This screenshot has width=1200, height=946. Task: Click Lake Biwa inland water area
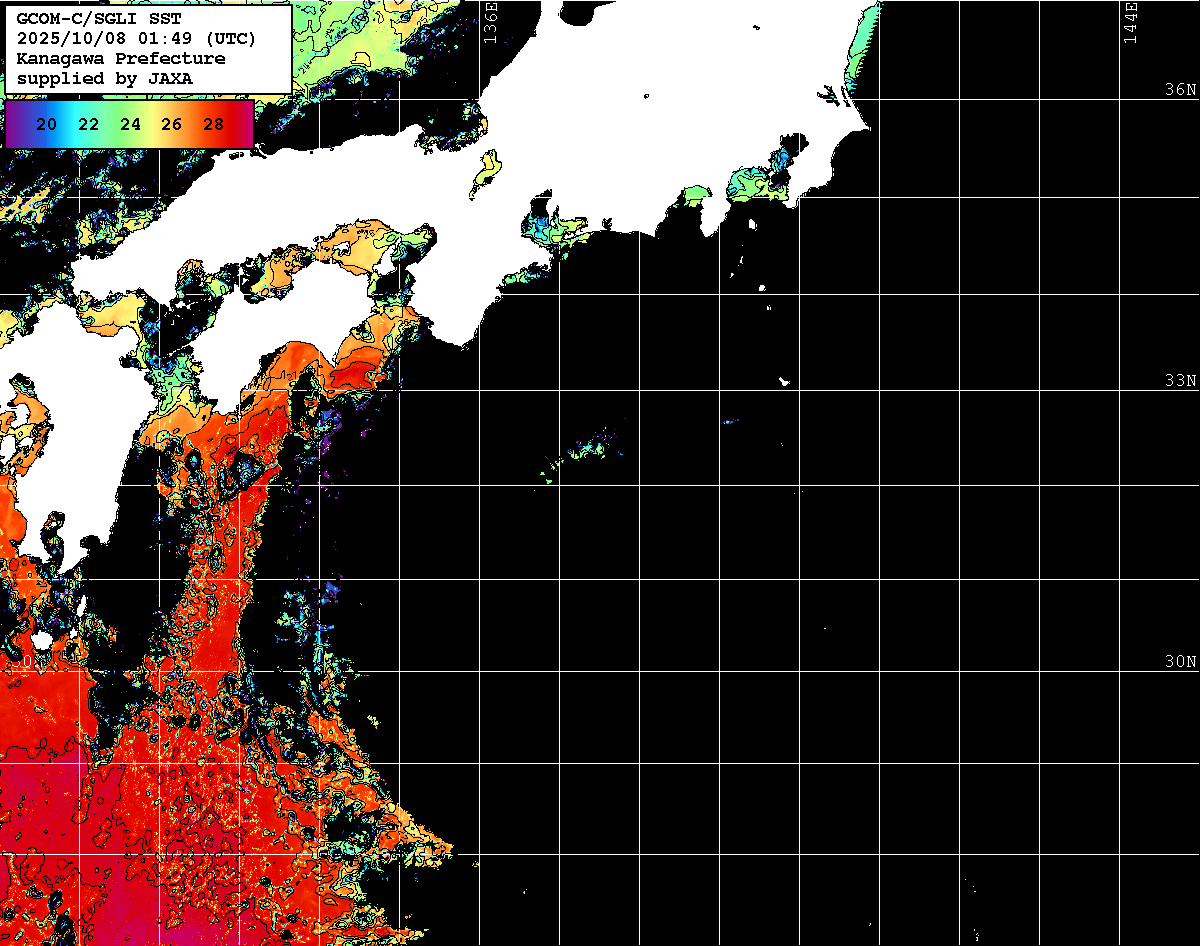487,173
